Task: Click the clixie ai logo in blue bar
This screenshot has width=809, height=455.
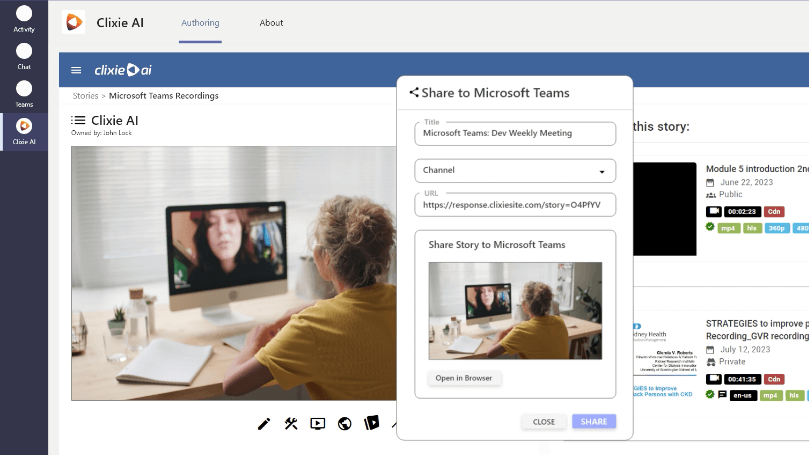Action: (123, 70)
